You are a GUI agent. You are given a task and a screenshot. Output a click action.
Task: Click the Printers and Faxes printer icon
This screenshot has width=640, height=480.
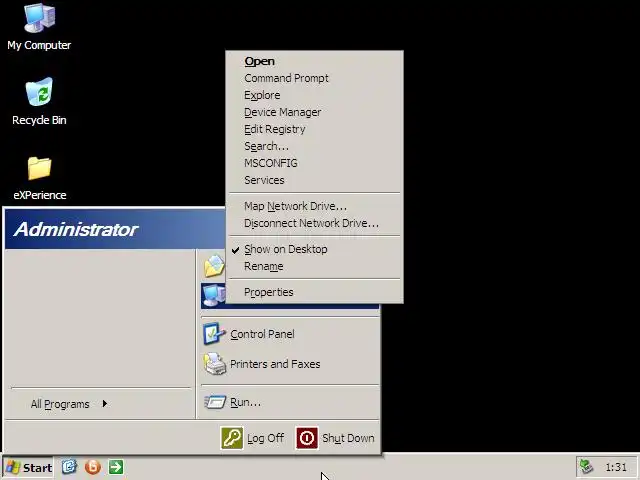pos(215,364)
